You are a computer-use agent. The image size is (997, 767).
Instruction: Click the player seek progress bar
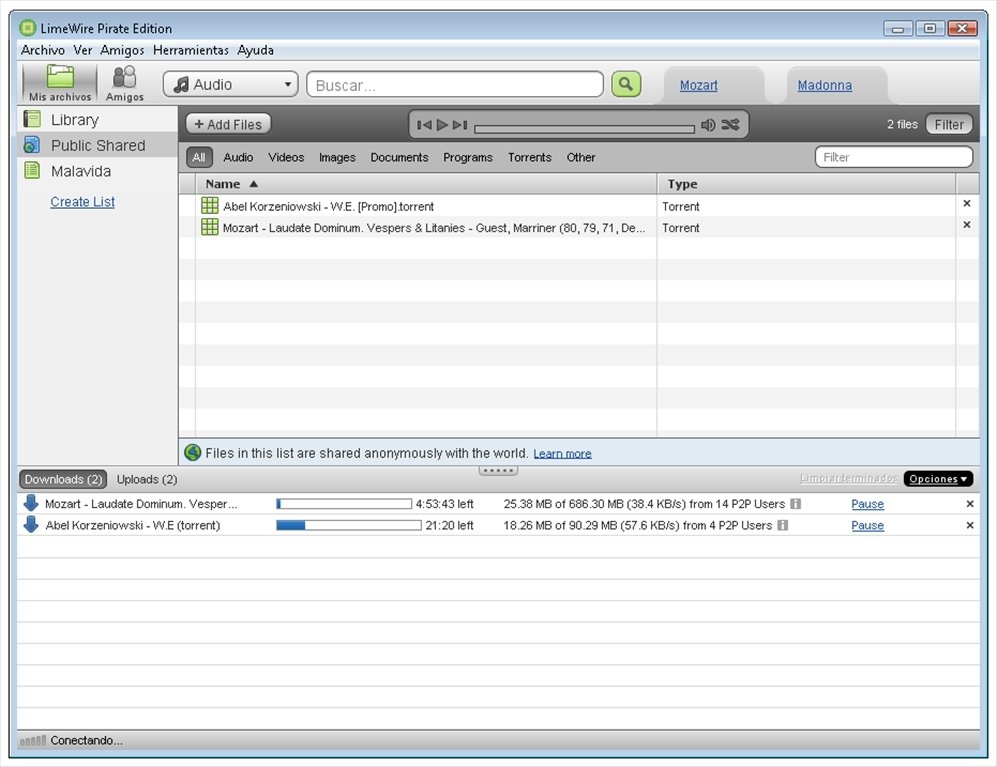coord(584,128)
